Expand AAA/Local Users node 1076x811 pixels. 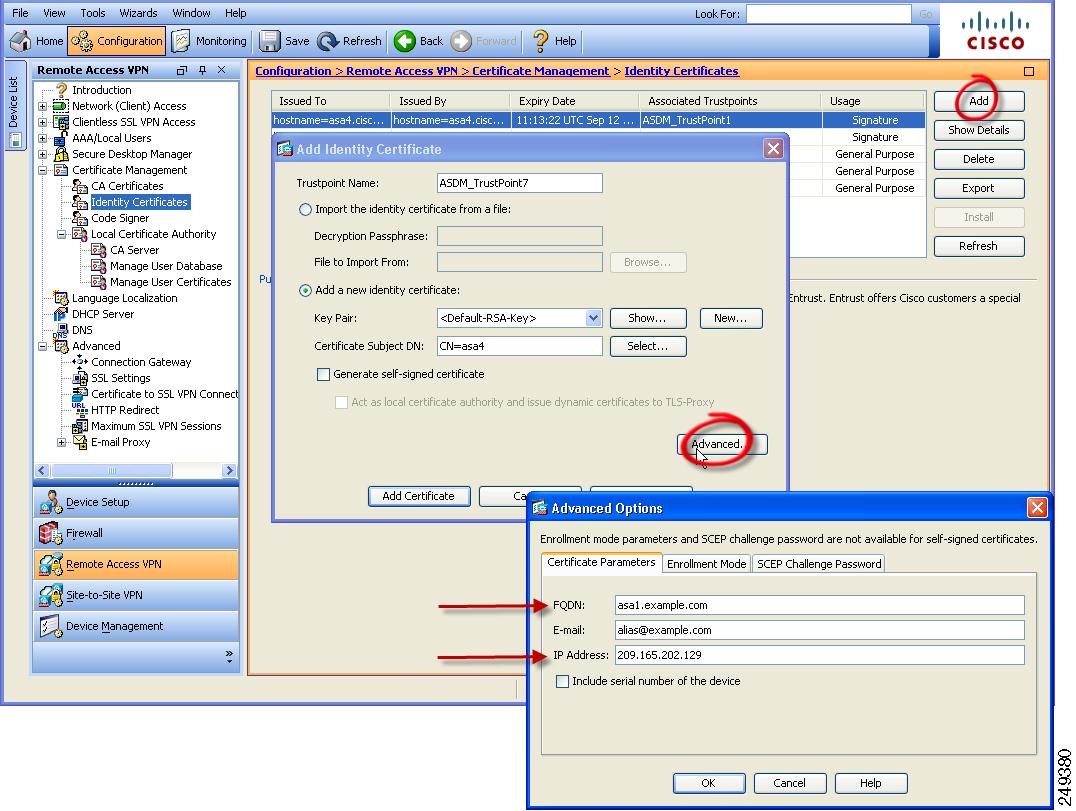coord(43,138)
